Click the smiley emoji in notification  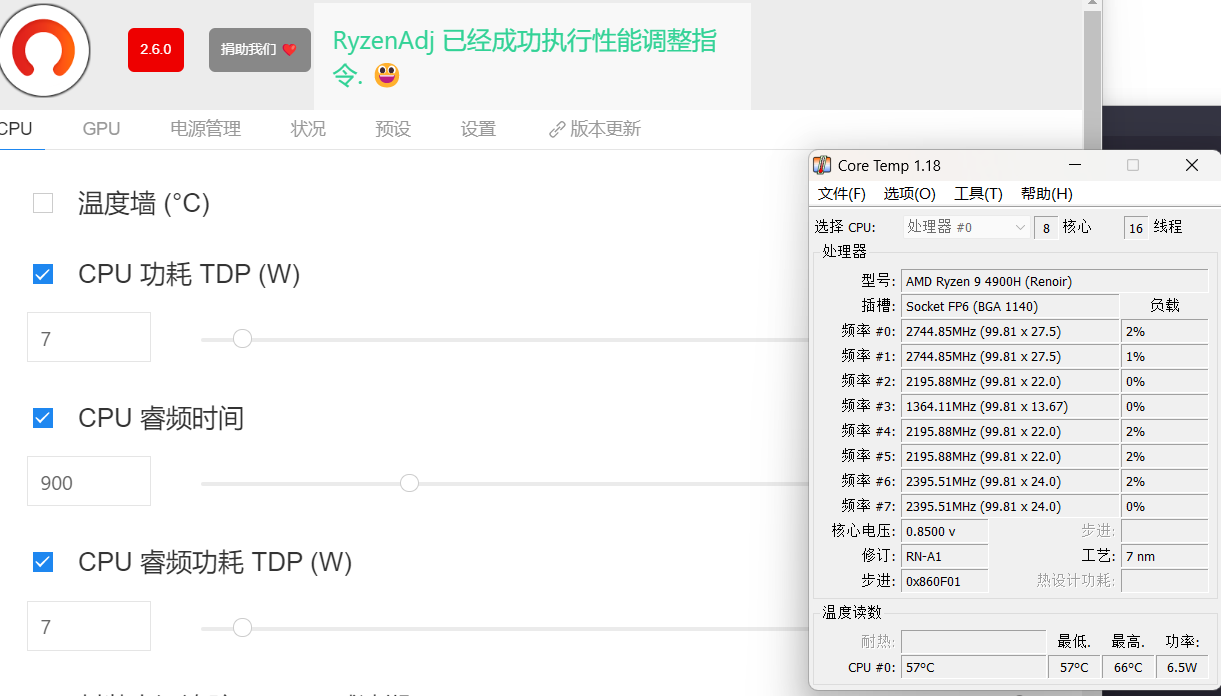[387, 75]
